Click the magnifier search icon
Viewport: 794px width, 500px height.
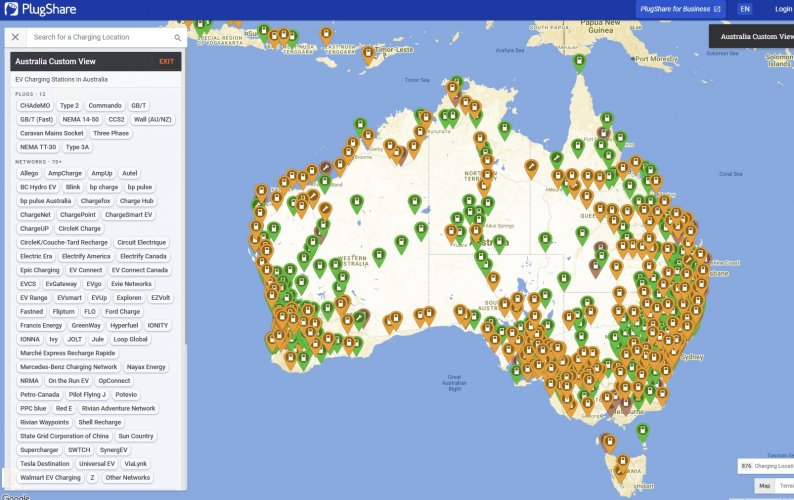177,37
